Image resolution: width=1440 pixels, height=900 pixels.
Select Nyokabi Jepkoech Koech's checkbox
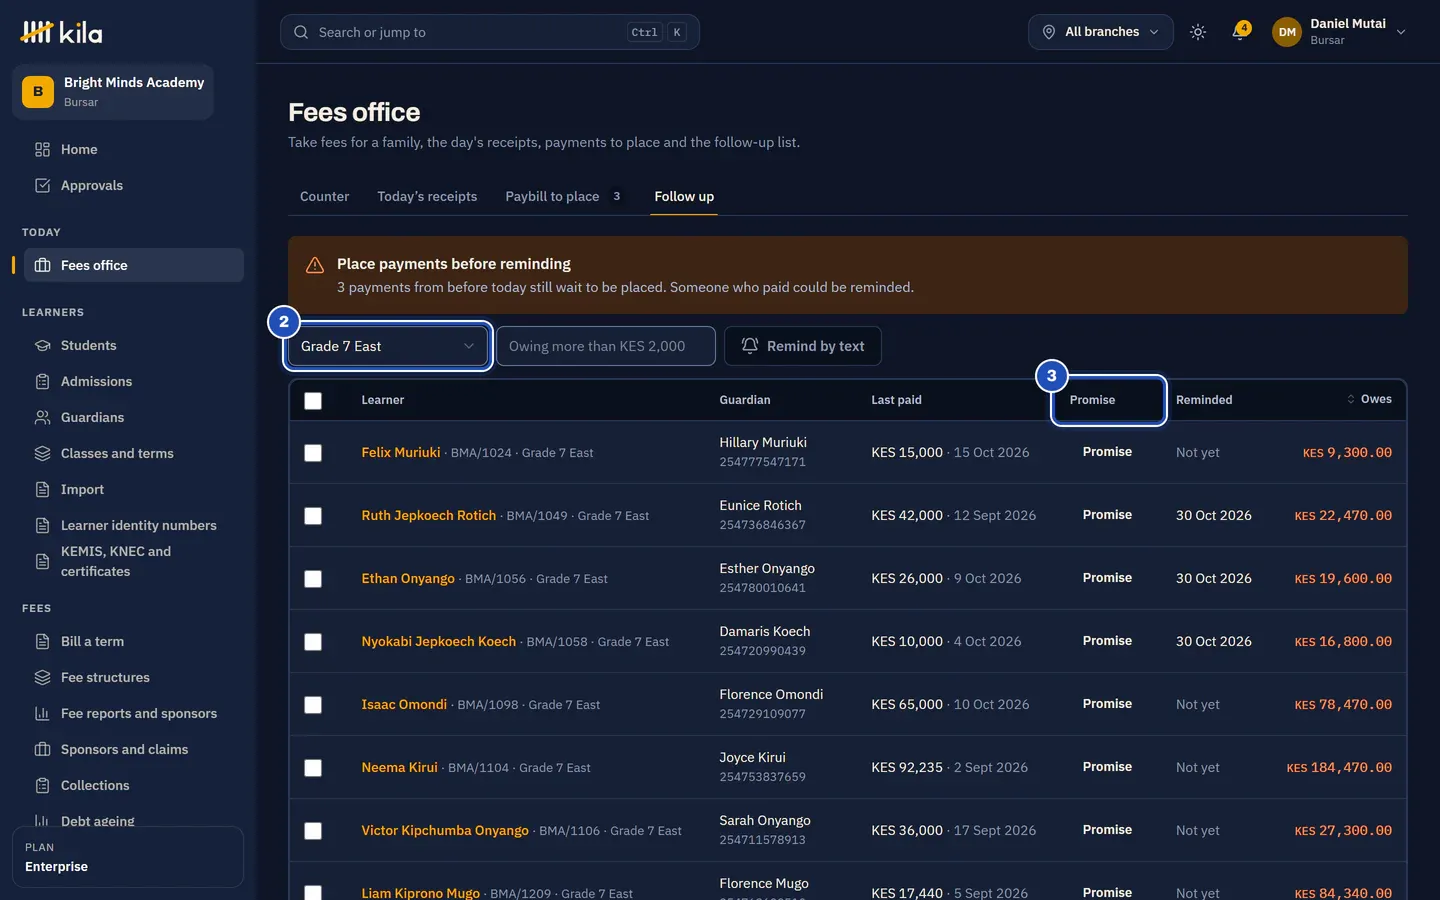click(313, 642)
